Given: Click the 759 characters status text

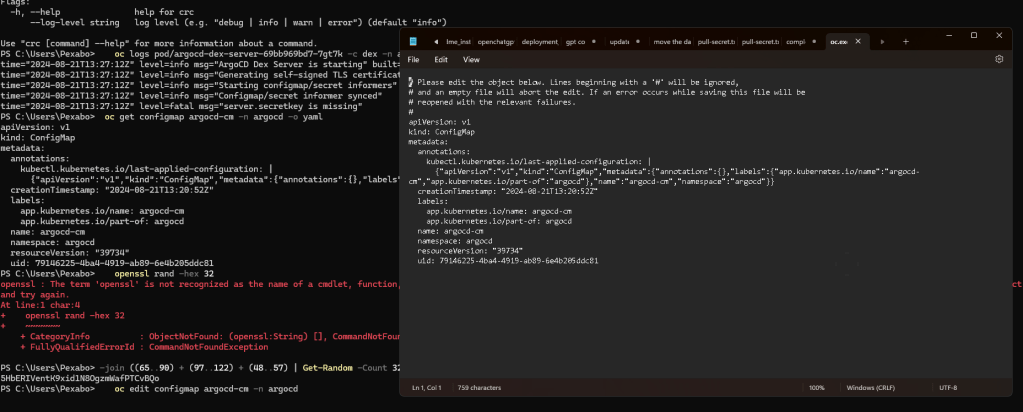Looking at the screenshot, I should point(479,388).
